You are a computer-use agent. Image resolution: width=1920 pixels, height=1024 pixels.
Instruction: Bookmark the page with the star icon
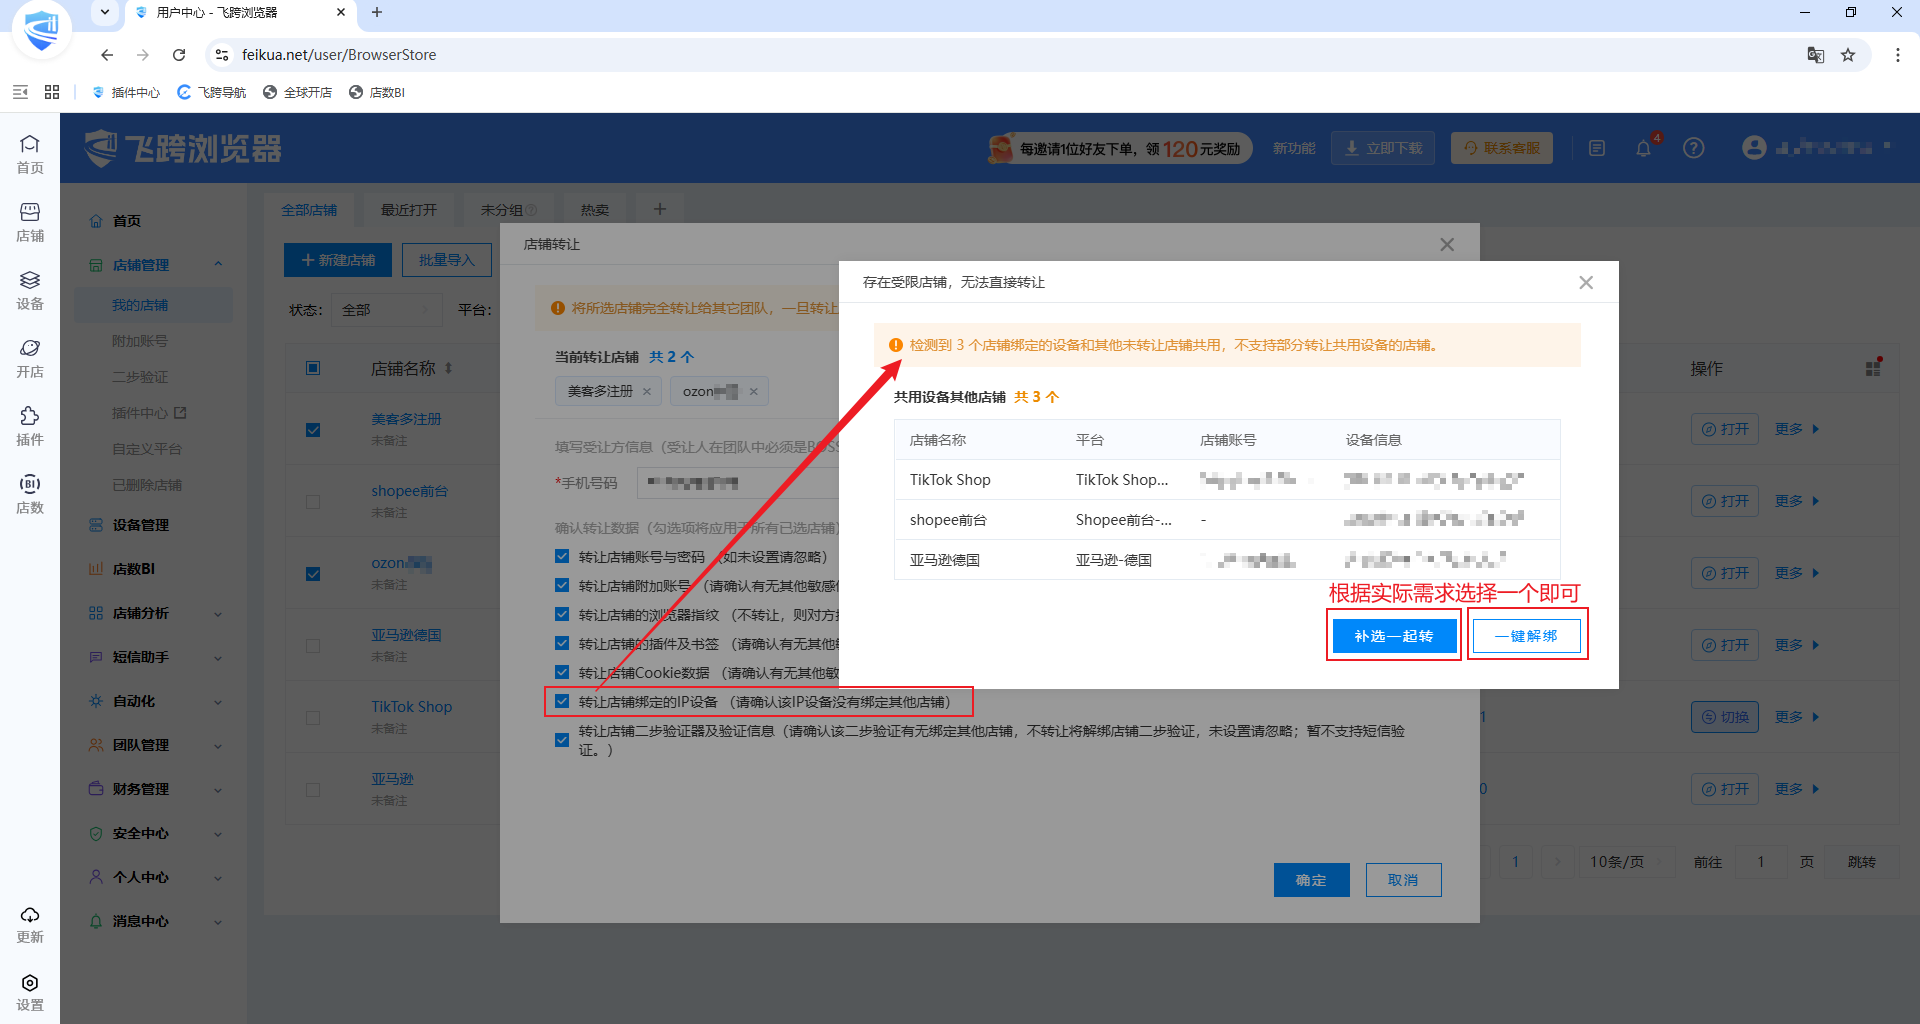pos(1848,55)
